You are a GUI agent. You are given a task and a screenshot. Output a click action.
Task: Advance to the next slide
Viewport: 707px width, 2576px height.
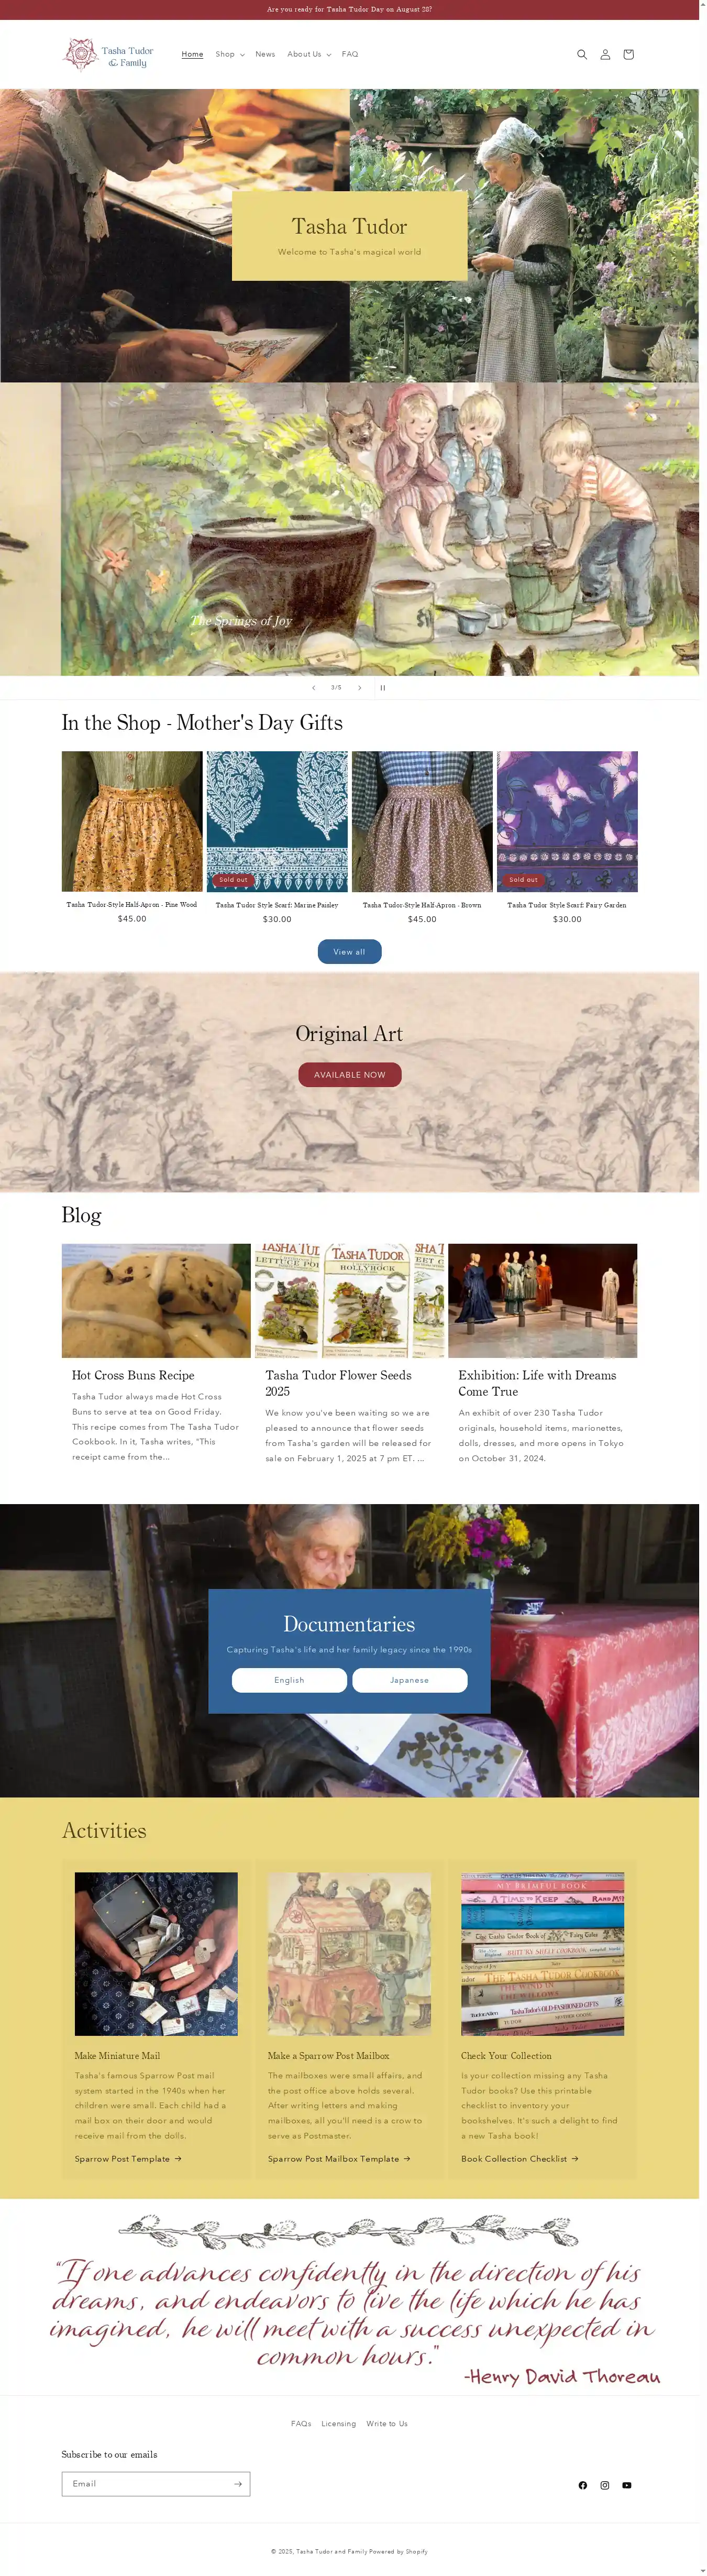point(360,688)
